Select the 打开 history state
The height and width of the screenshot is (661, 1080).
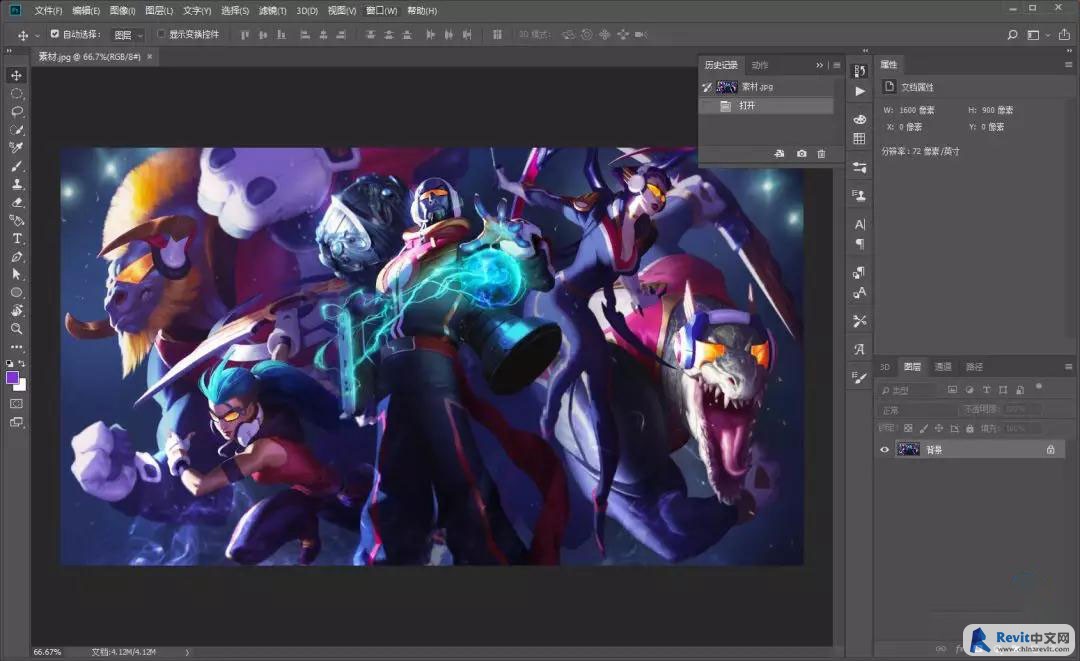766,105
